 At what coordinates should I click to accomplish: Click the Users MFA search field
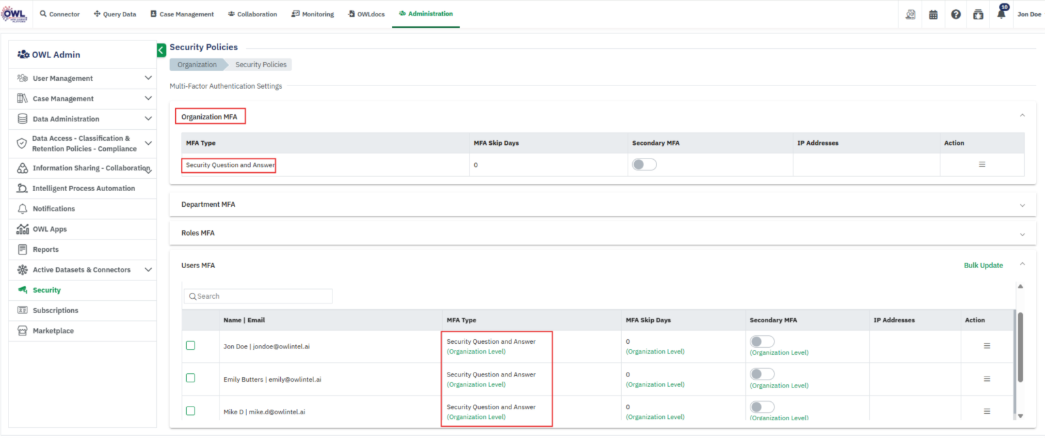258,296
